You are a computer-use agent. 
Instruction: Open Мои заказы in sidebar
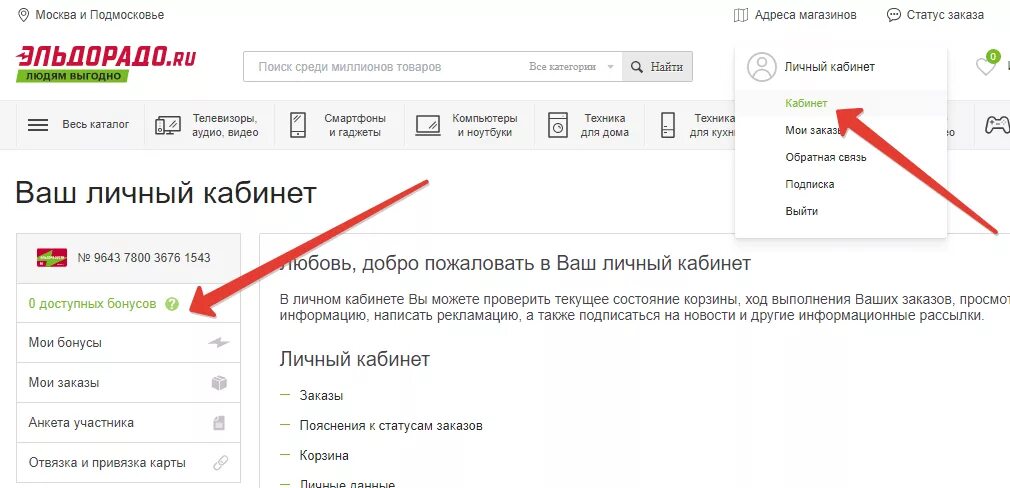pos(128,383)
